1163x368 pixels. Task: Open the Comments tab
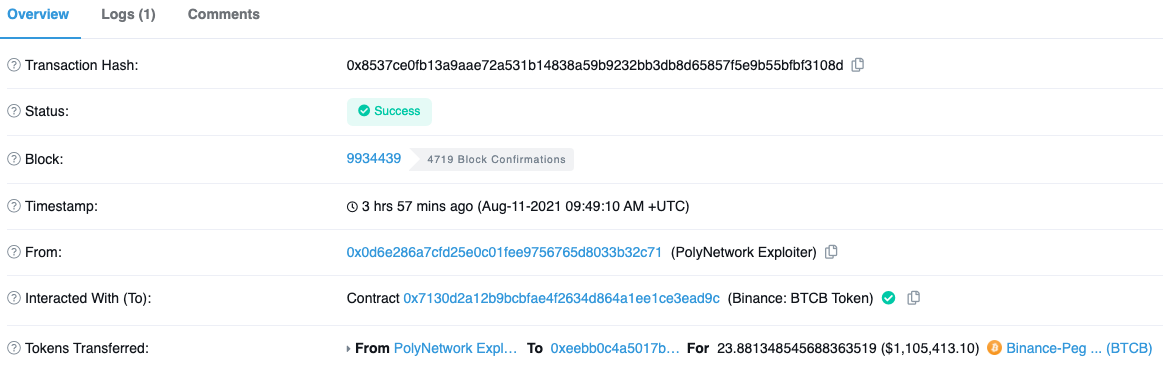point(224,14)
